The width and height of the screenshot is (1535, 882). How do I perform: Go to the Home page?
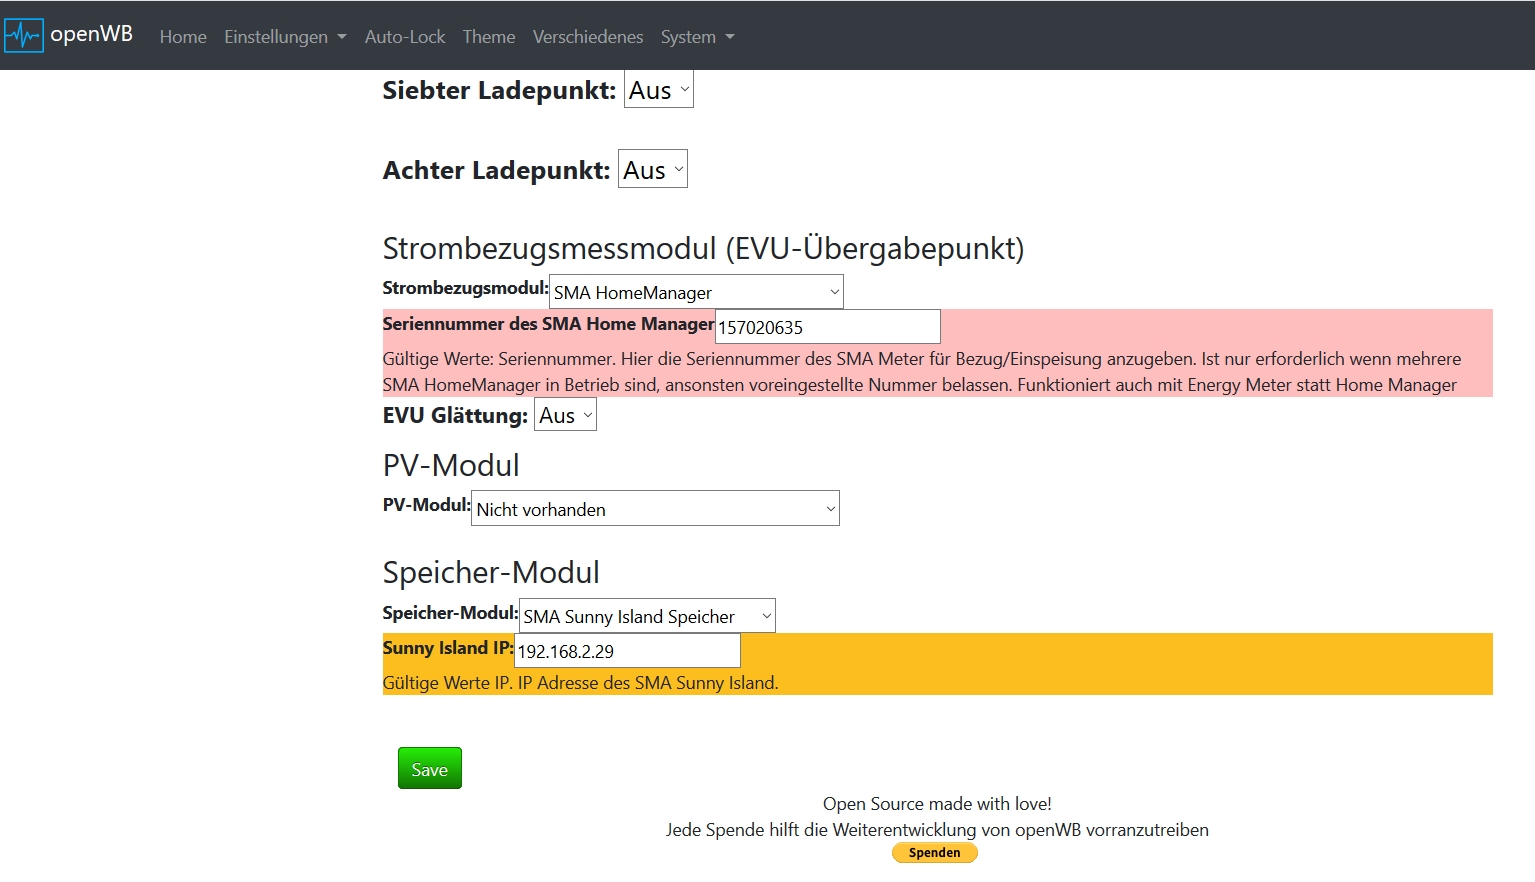point(183,37)
